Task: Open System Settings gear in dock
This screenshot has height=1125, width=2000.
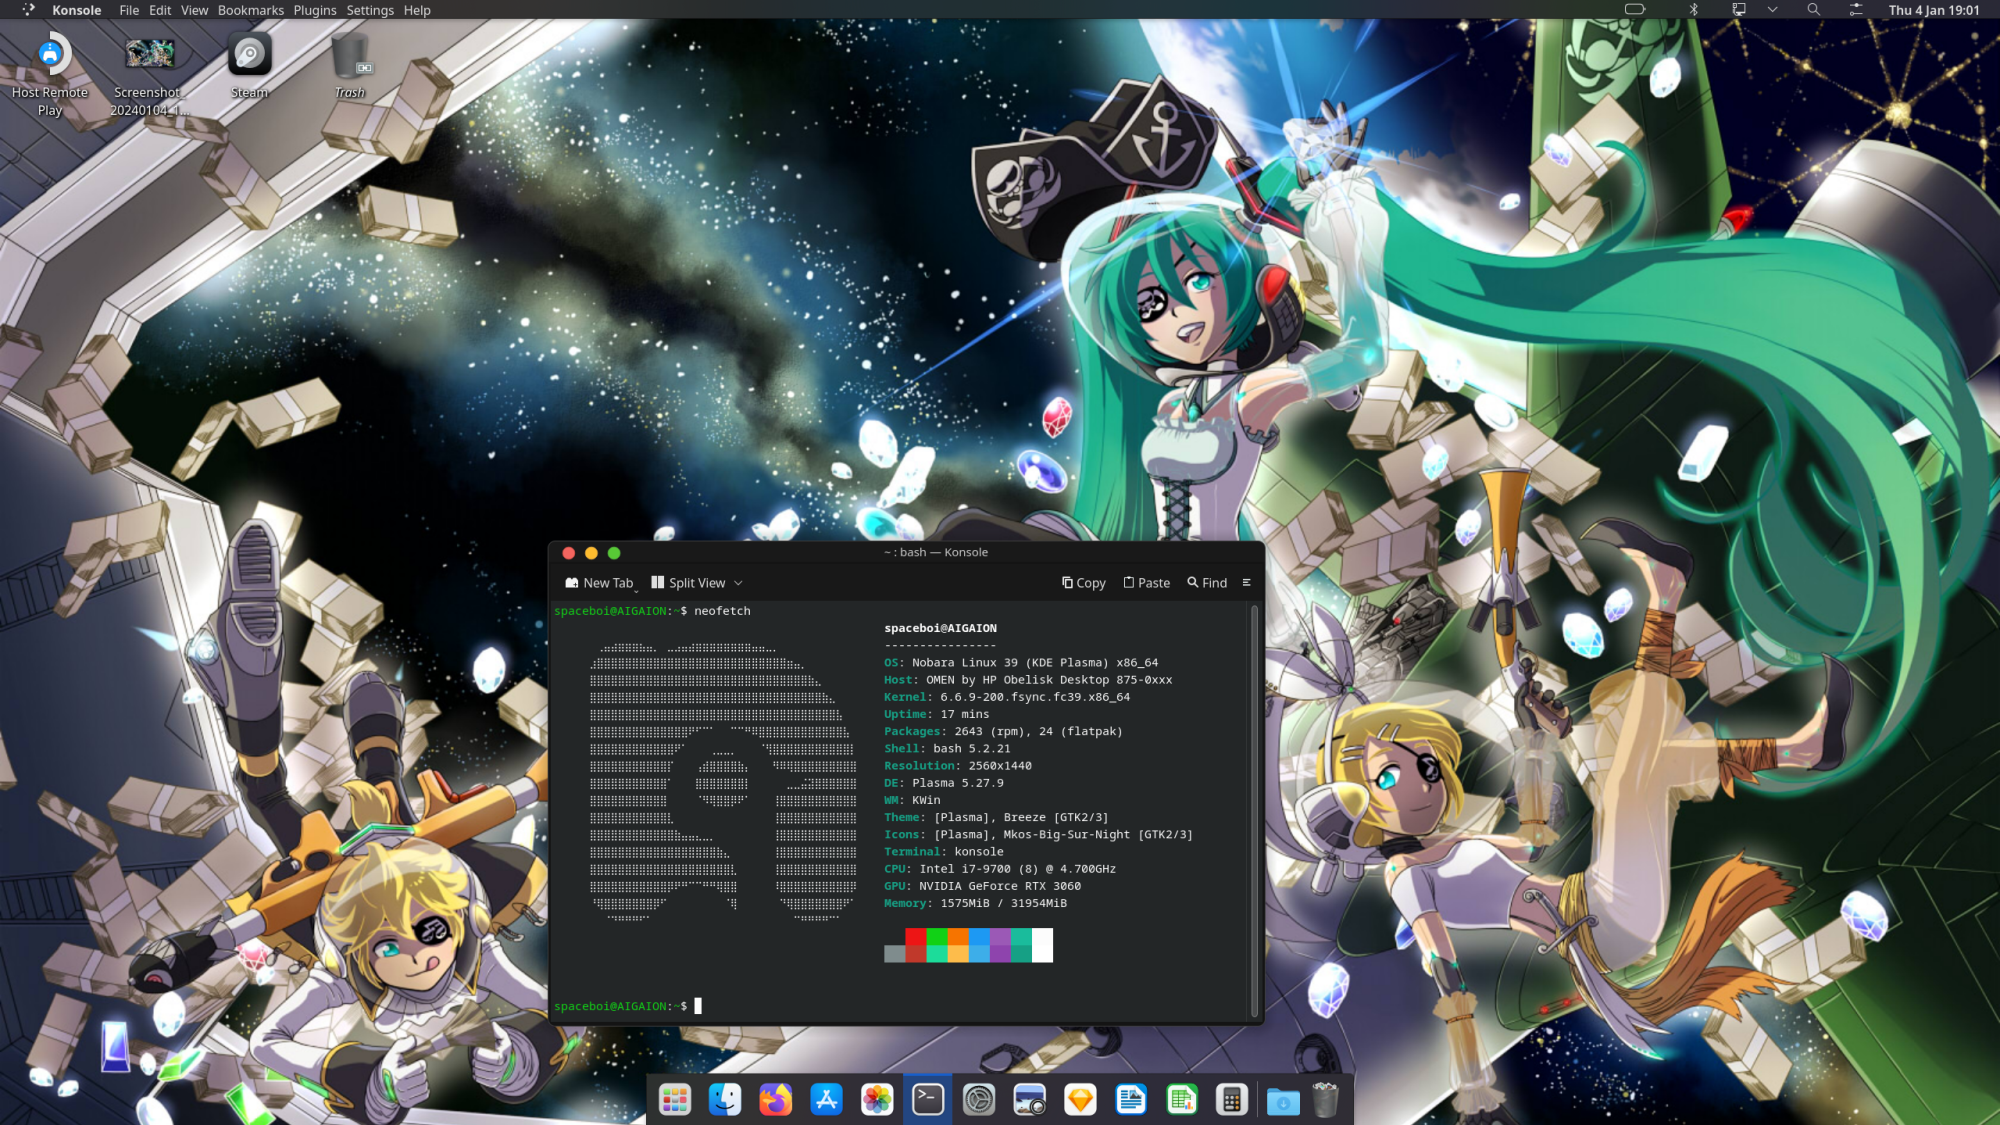Action: (x=979, y=1100)
